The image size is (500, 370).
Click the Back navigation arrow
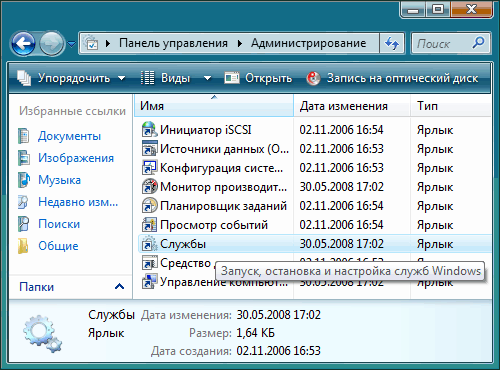pyautogui.click(x=23, y=43)
